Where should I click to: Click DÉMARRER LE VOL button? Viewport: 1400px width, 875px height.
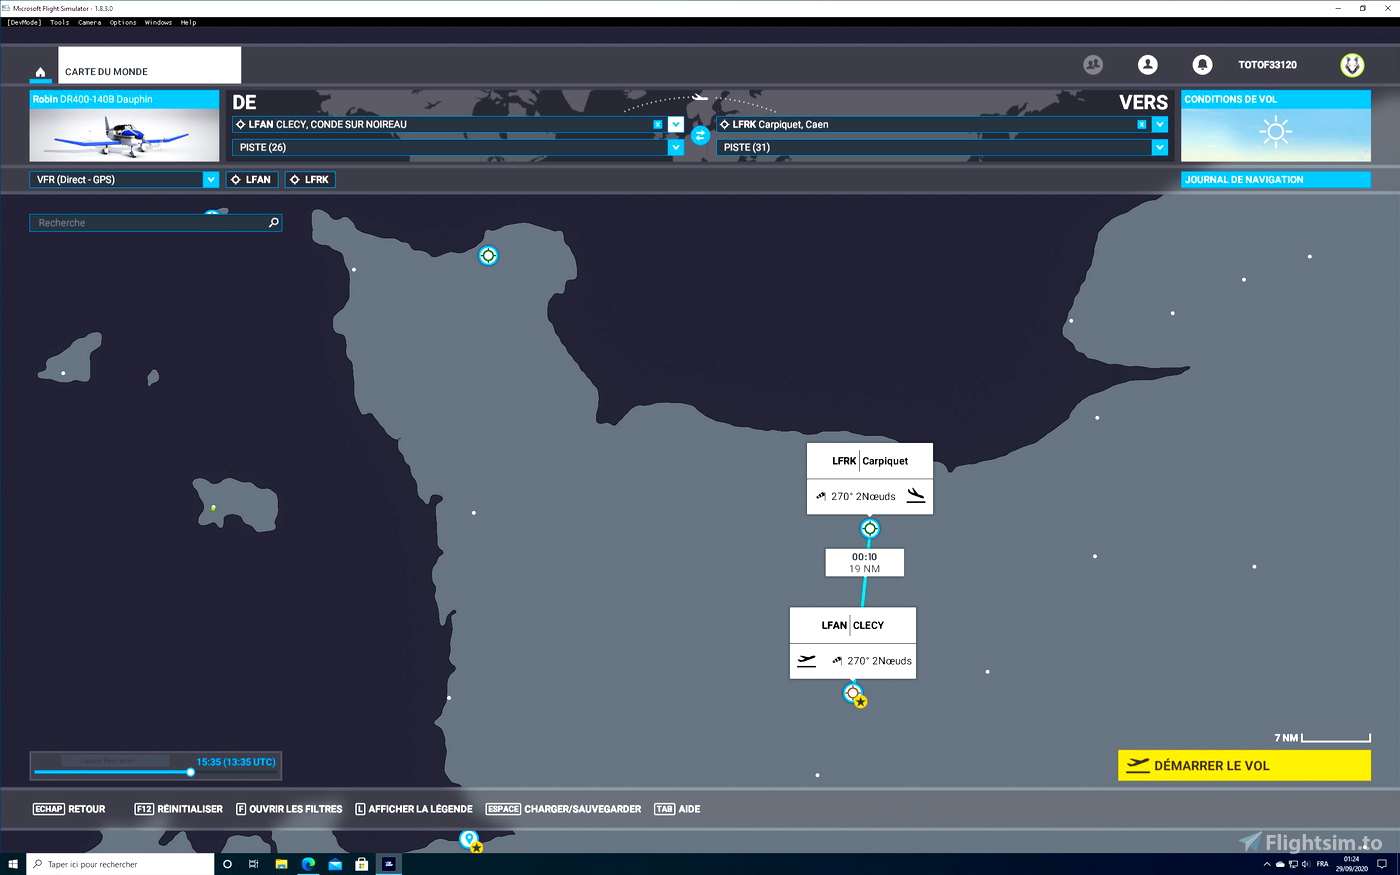click(1244, 765)
